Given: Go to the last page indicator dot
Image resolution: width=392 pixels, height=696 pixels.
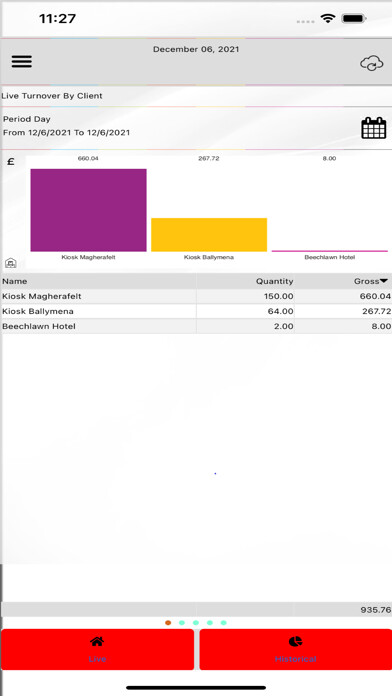Looking at the screenshot, I should pyautogui.click(x=223, y=623).
